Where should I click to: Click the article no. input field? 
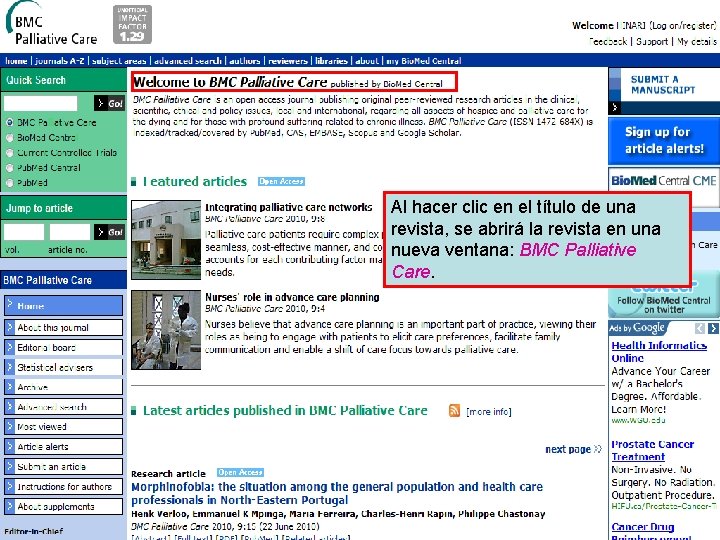[x=70, y=232]
